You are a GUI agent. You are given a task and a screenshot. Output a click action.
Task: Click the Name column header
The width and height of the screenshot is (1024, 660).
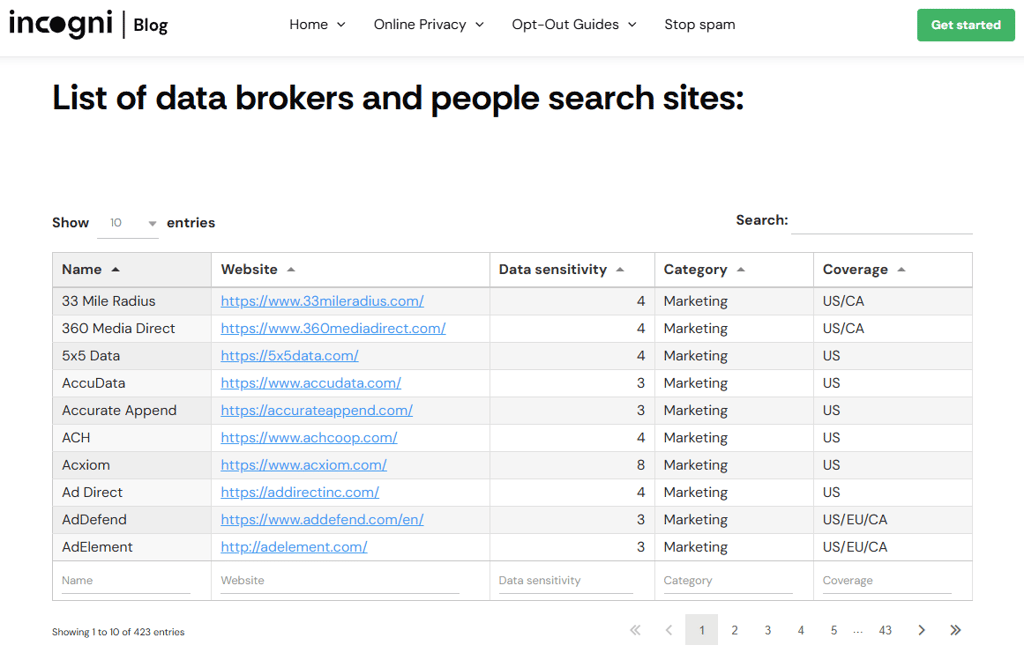132,270
